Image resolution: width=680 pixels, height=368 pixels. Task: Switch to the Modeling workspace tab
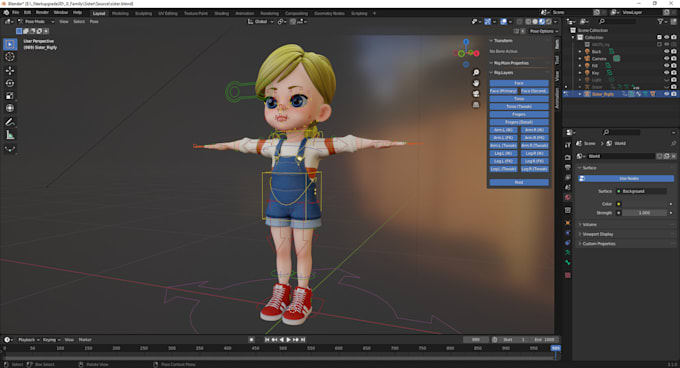[120, 13]
